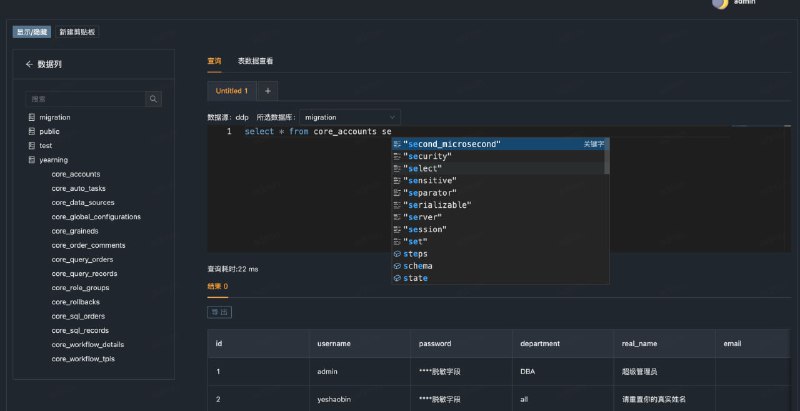Select the core_order_comments table

click(88, 245)
